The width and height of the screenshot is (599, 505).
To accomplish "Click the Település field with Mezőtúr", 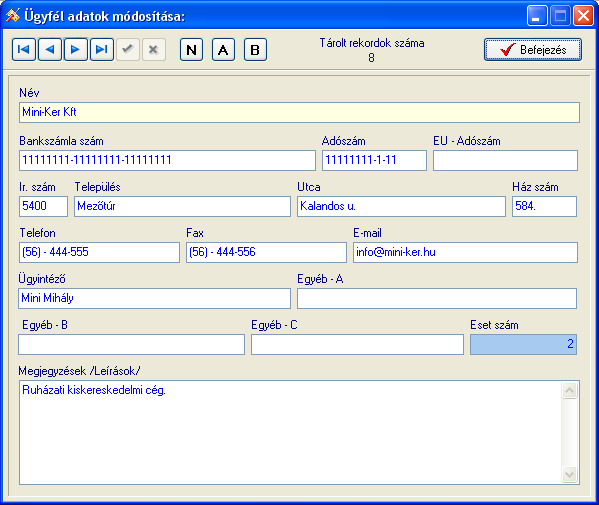I will click(183, 207).
